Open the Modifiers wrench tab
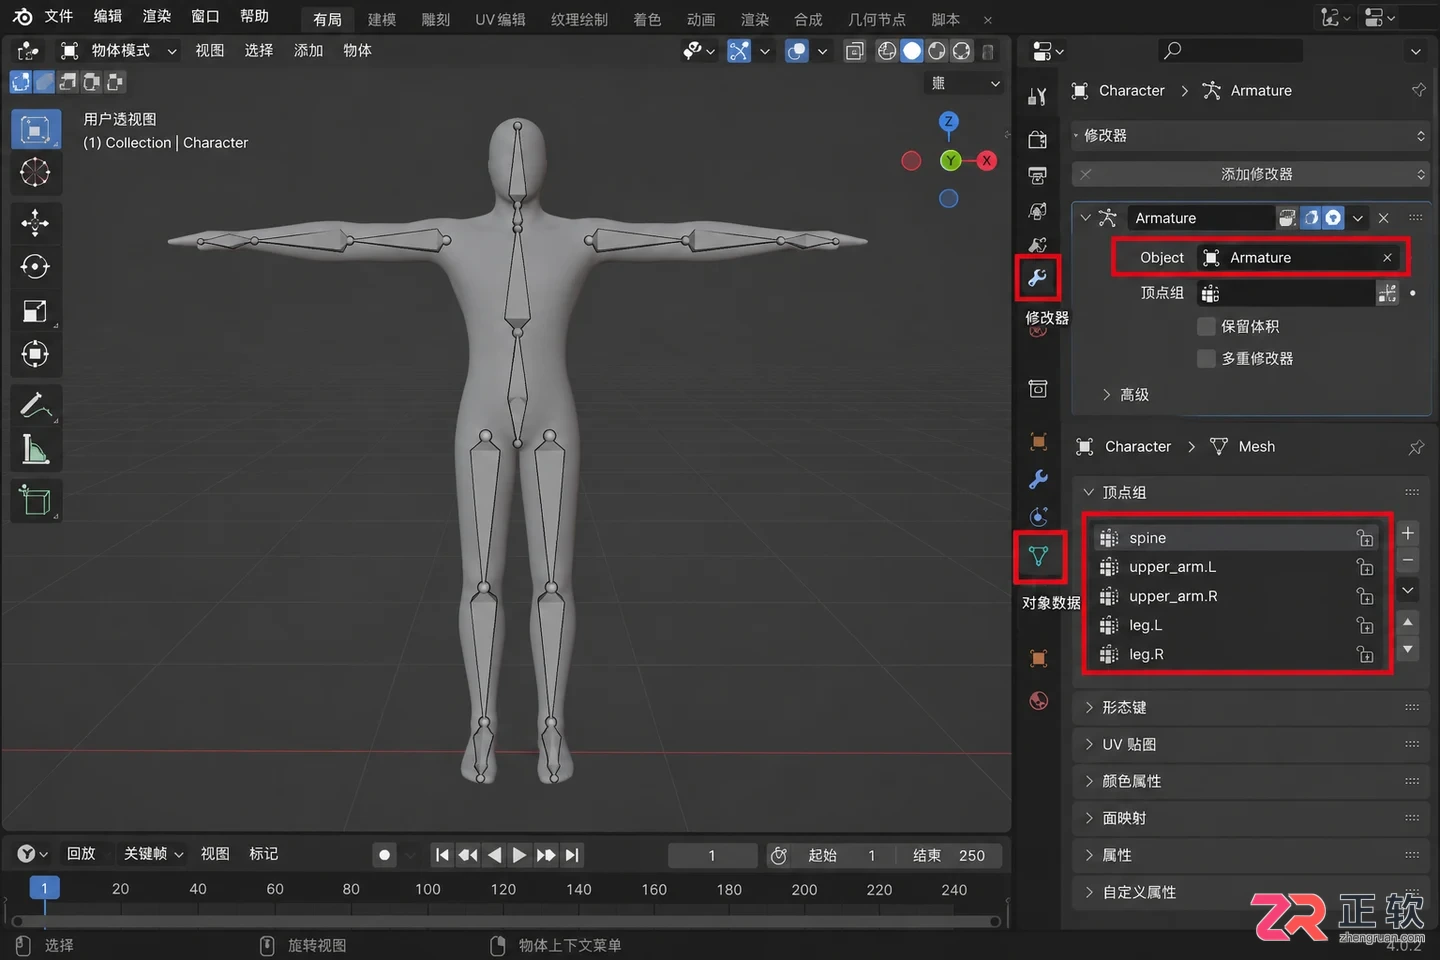1440x960 pixels. [x=1038, y=278]
